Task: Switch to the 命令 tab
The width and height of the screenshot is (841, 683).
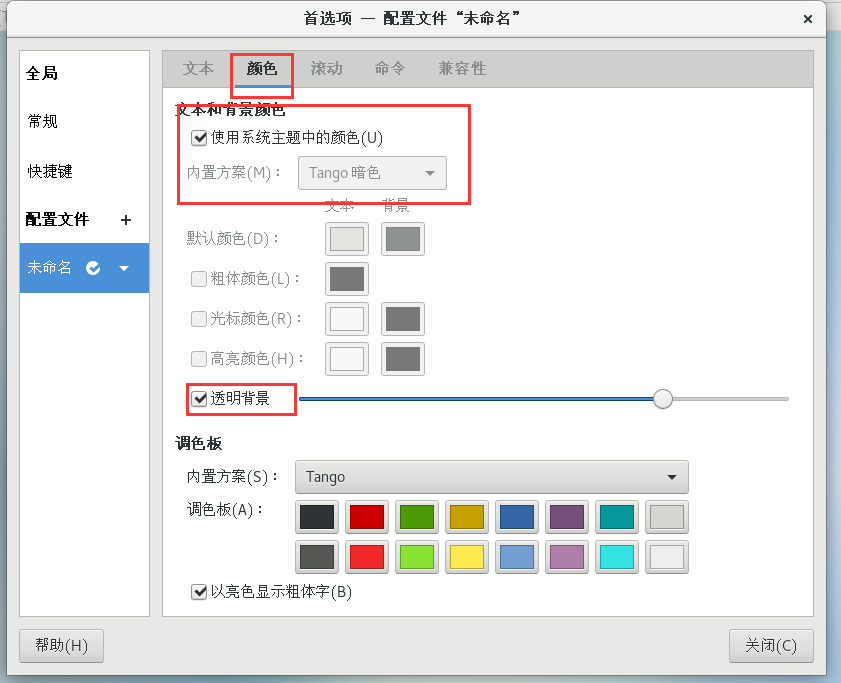Action: 389,69
